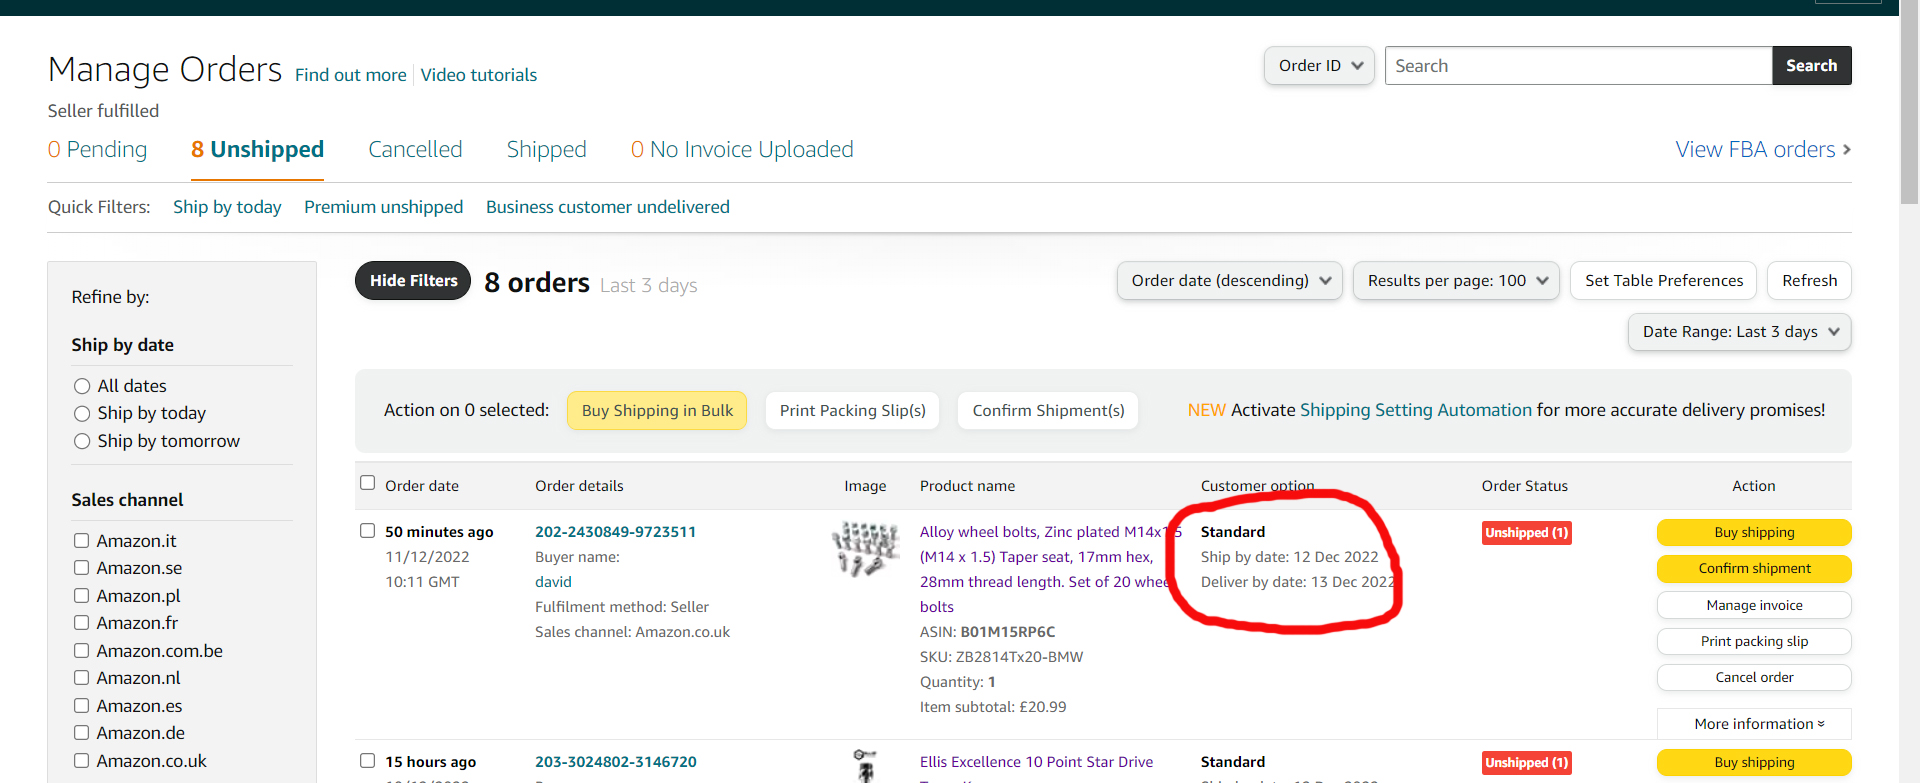Enable the Amazon.co.uk sales channel checkbox
The image size is (1920, 783).
click(x=82, y=761)
